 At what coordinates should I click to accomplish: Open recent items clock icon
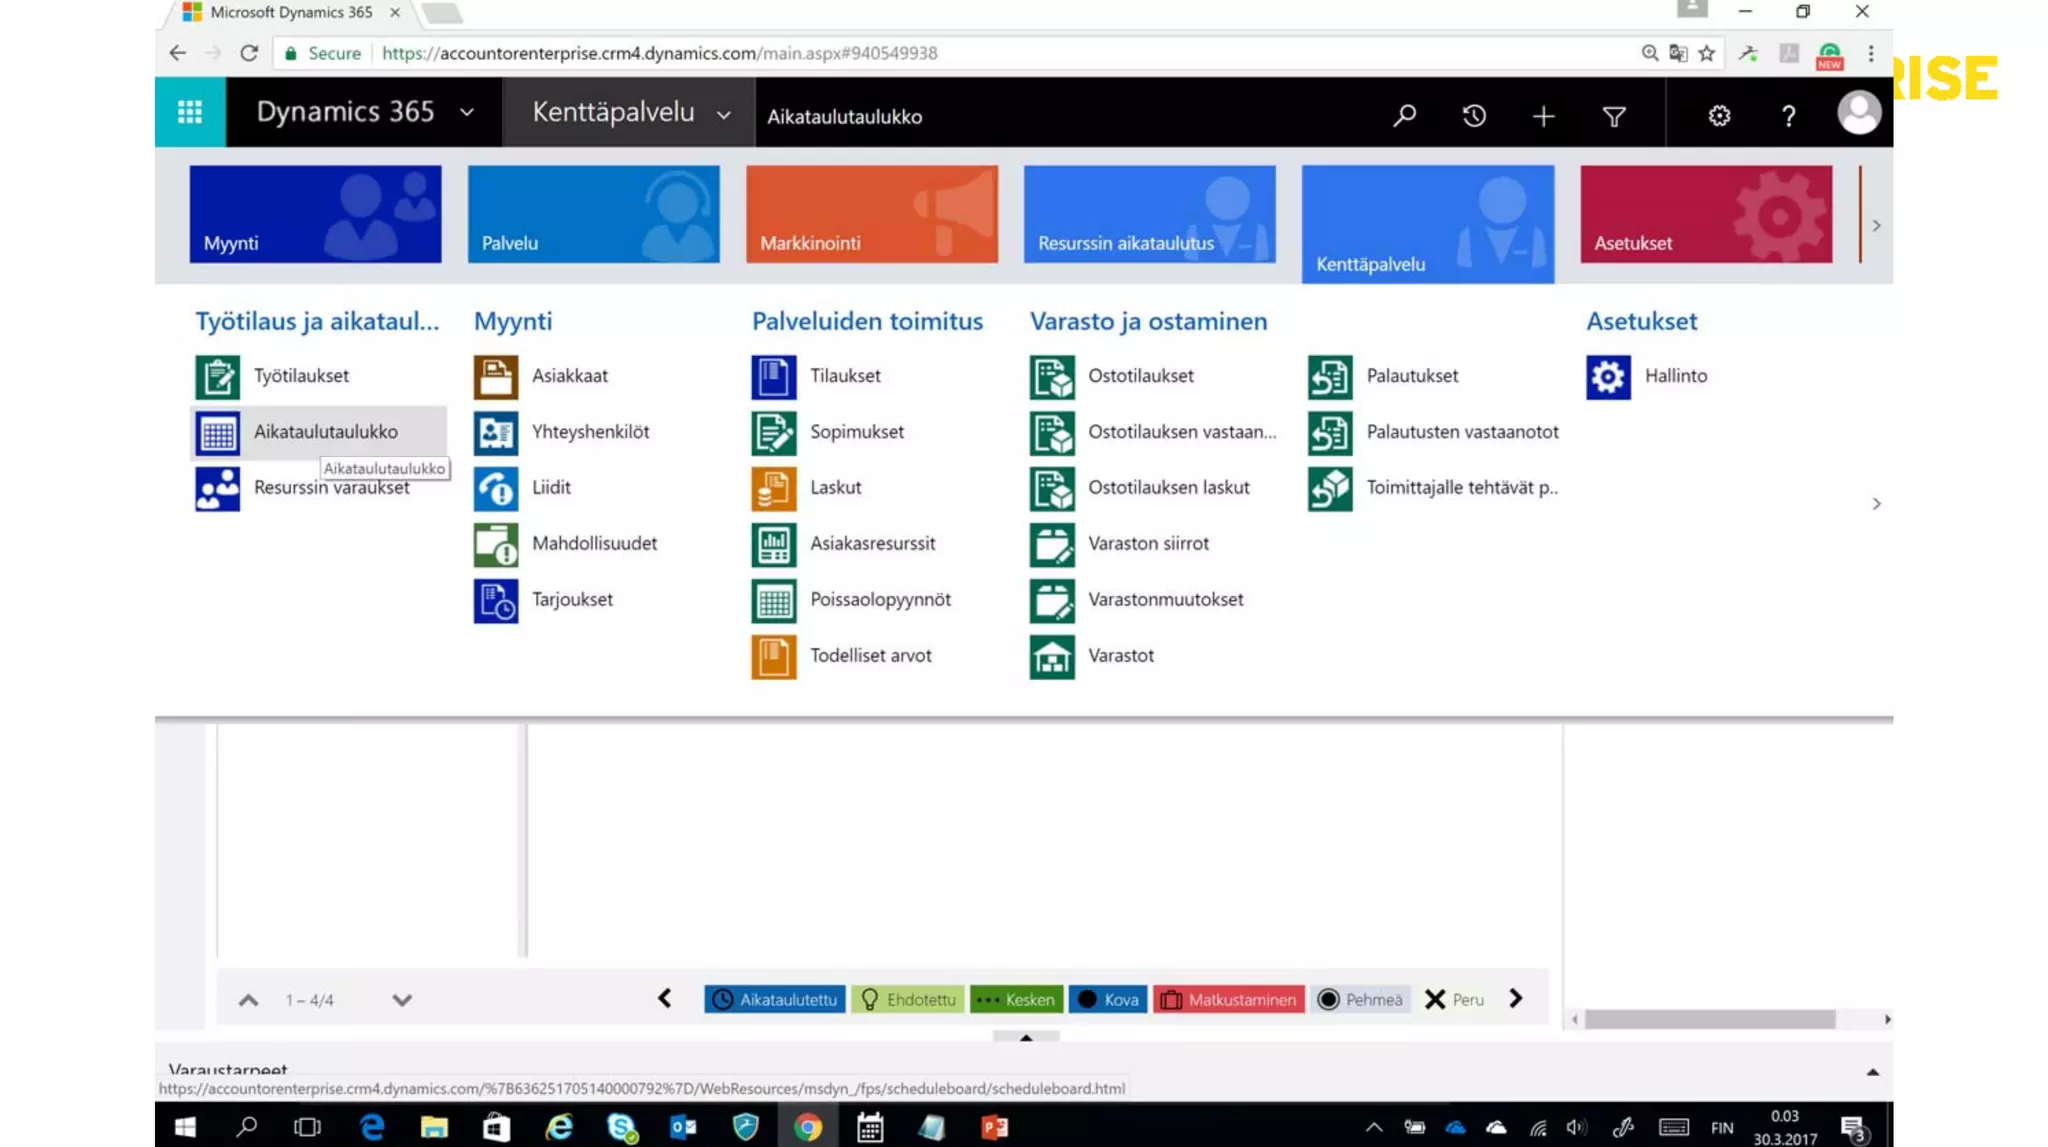1474,116
